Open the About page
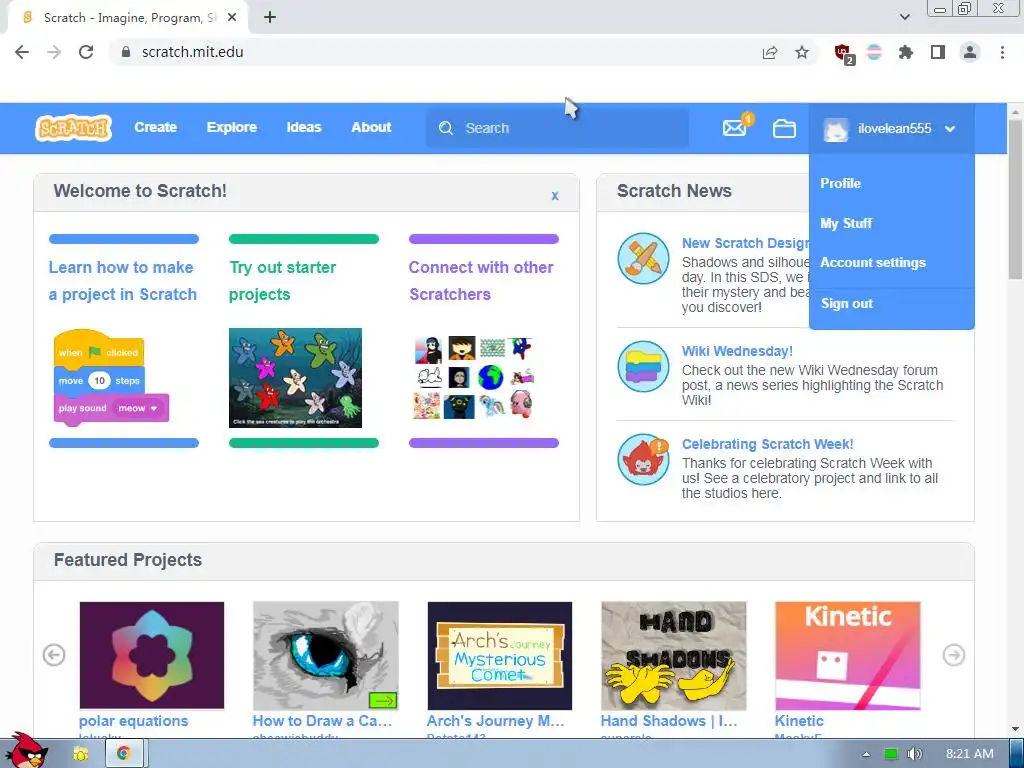1024x768 pixels. pyautogui.click(x=371, y=127)
